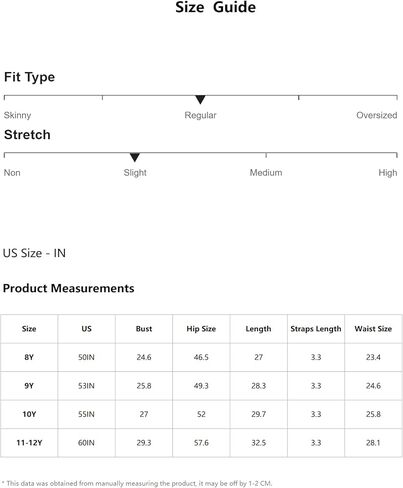The width and height of the screenshot is (403, 488).
Task: Select the Skinny label on Fit Type scale
Action: 17,115
